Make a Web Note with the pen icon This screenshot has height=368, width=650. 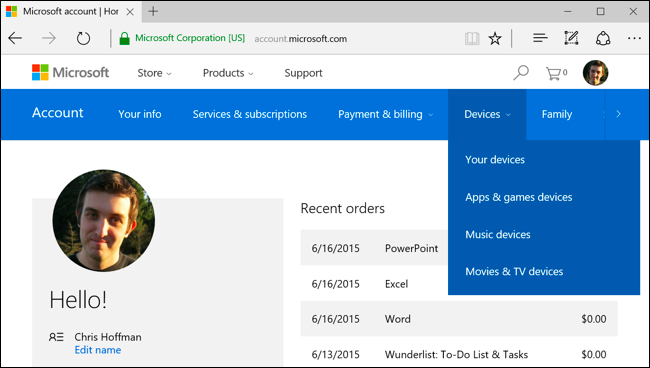[x=571, y=38]
